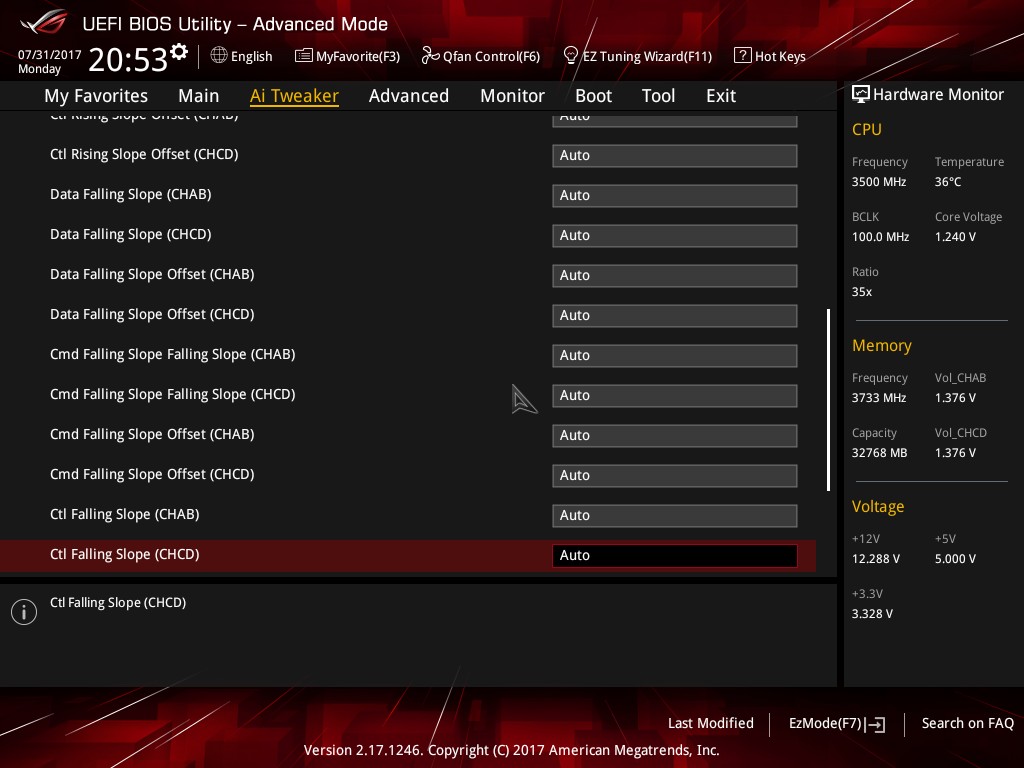Open Search on FAQ
The height and width of the screenshot is (768, 1024).
(x=967, y=723)
